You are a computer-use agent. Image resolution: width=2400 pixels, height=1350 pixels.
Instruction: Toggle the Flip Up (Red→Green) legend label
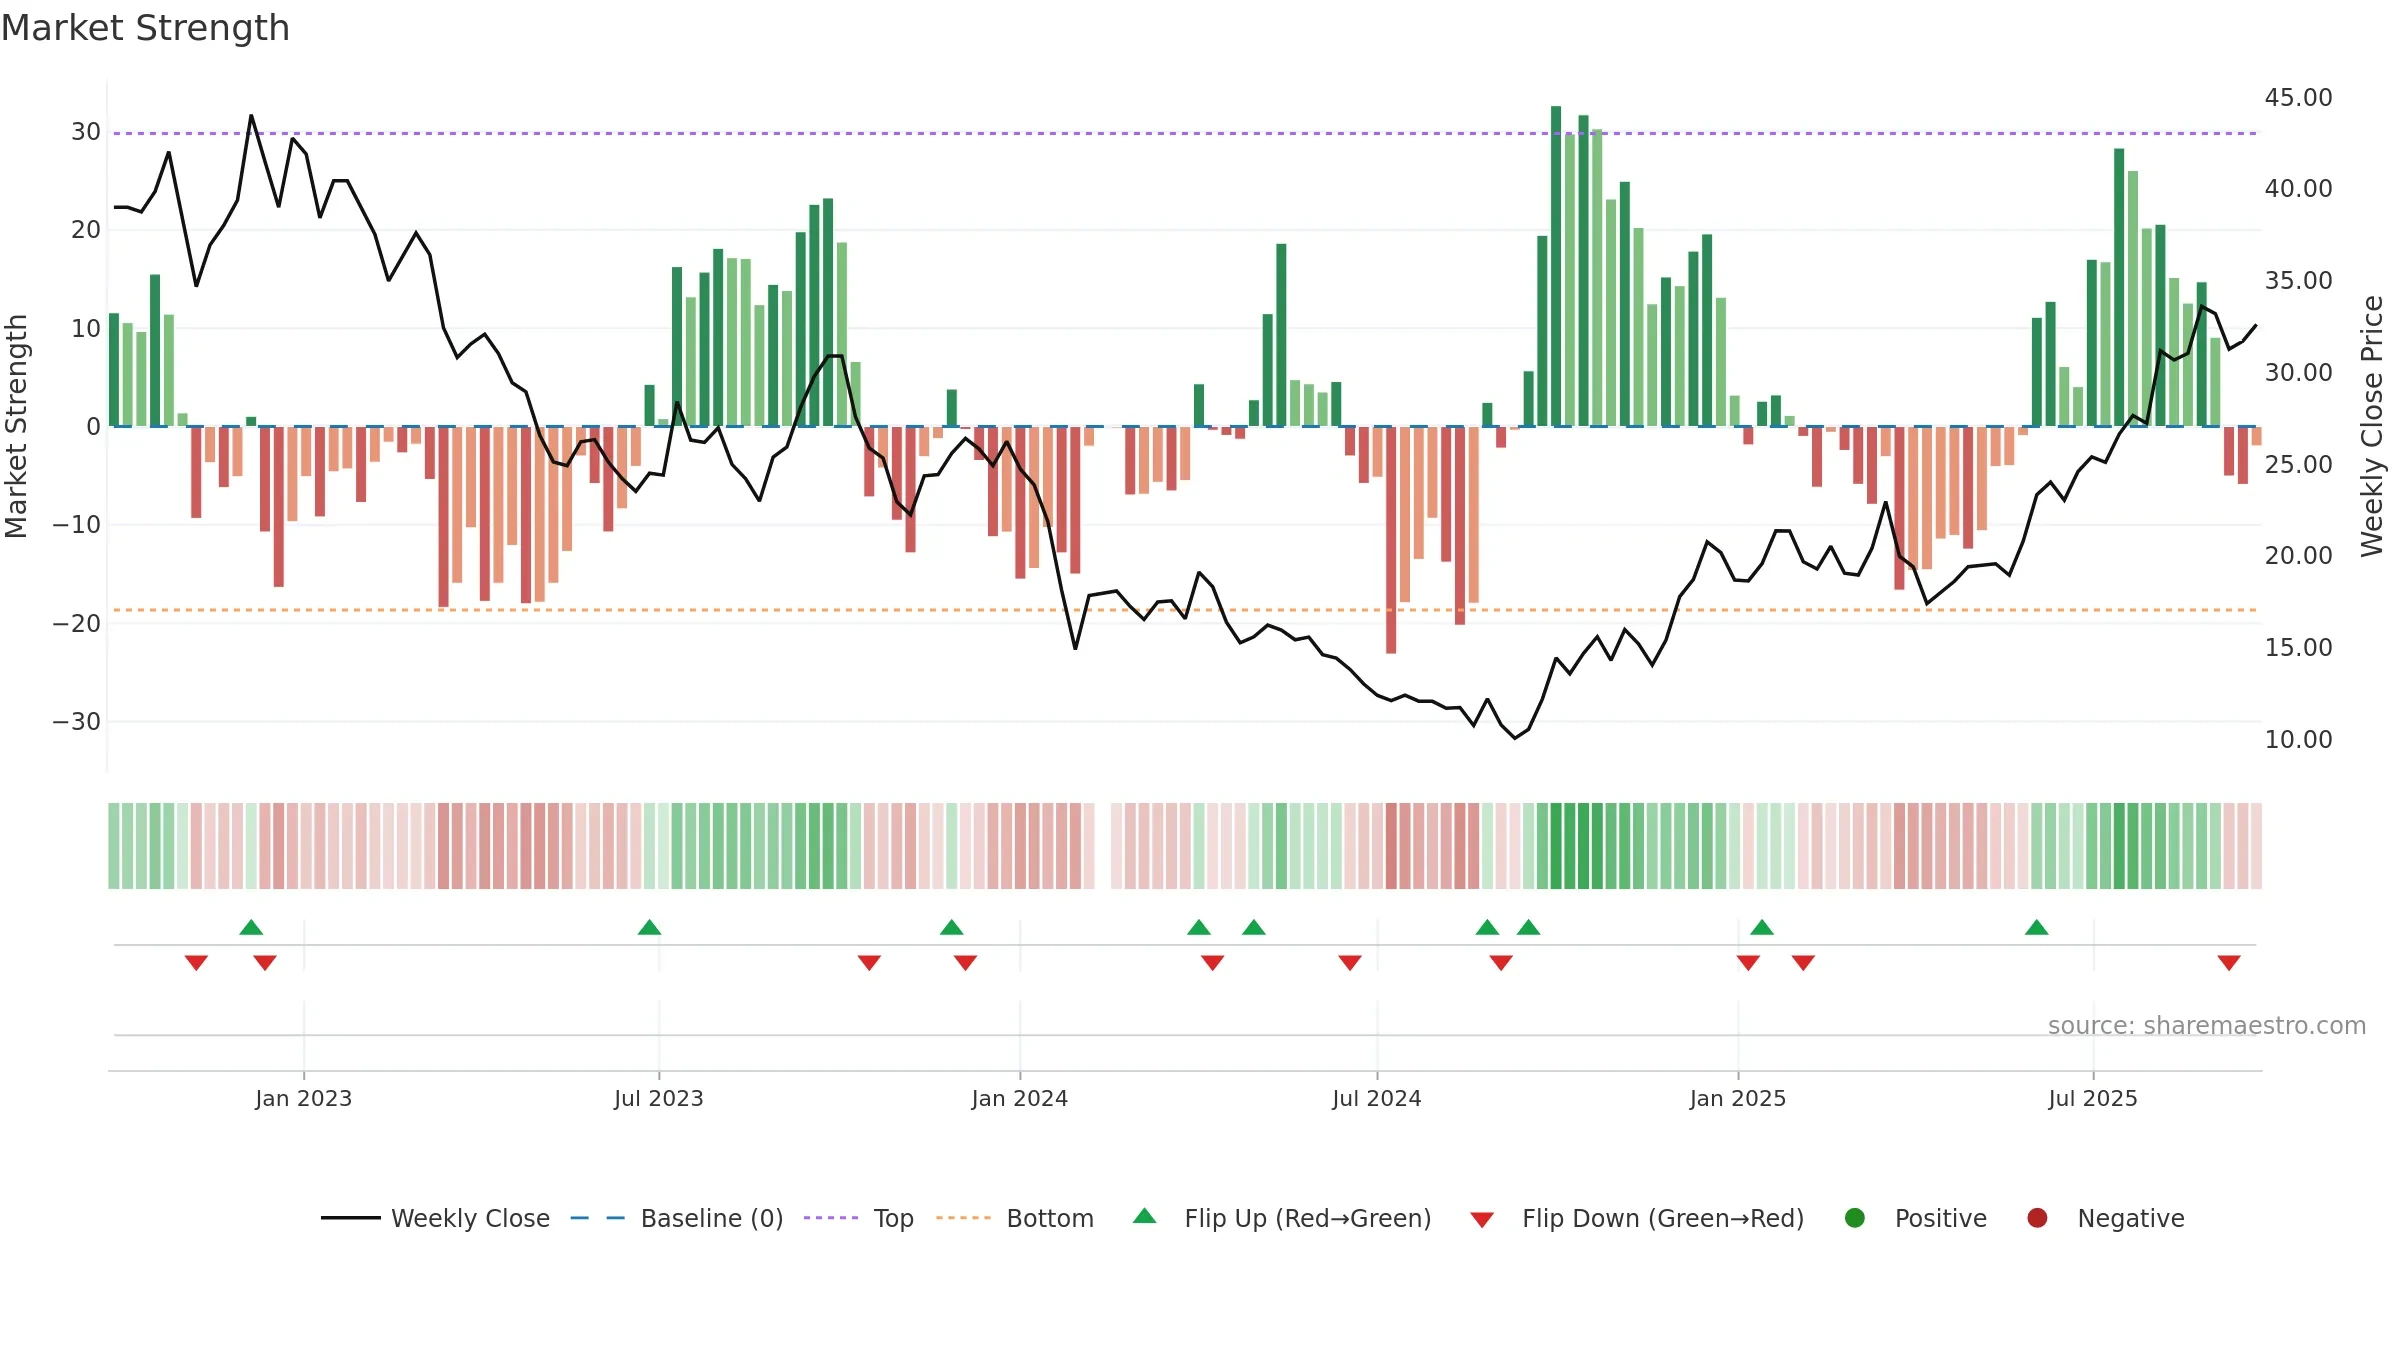[x=1308, y=1218]
